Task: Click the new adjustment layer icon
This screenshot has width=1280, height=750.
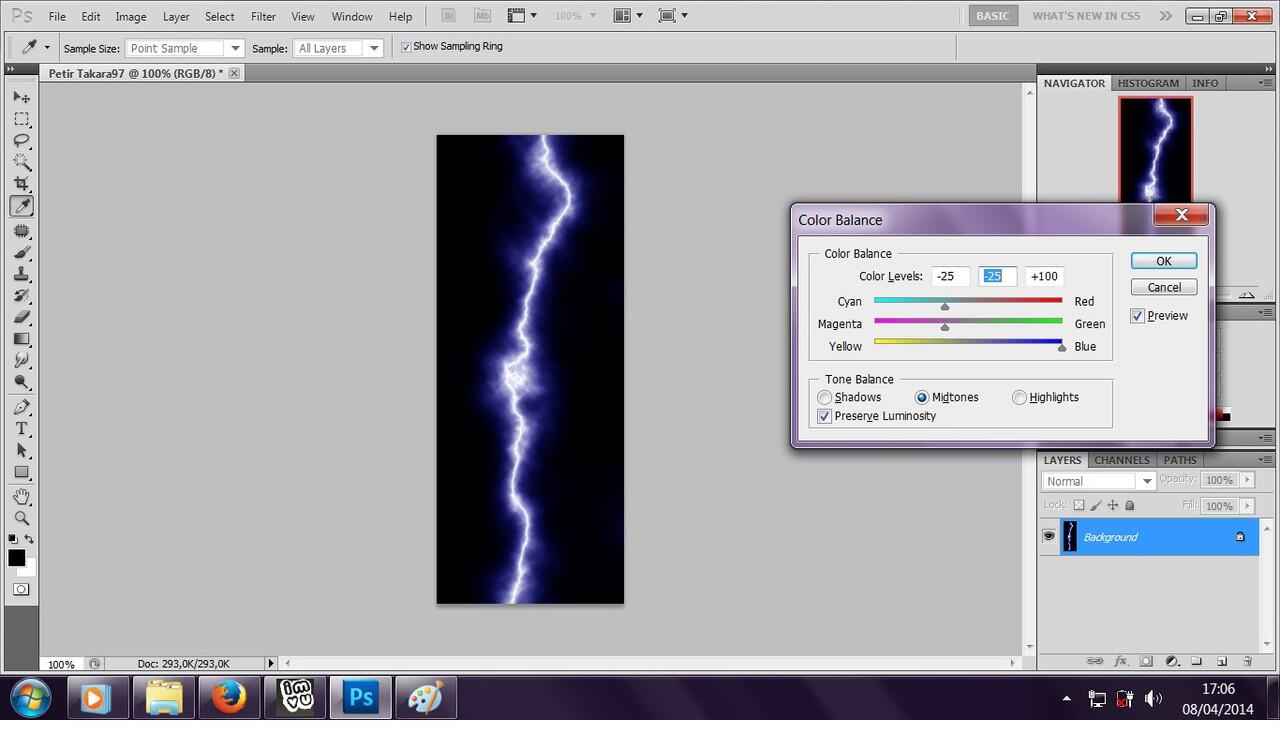Action: [x=1172, y=661]
